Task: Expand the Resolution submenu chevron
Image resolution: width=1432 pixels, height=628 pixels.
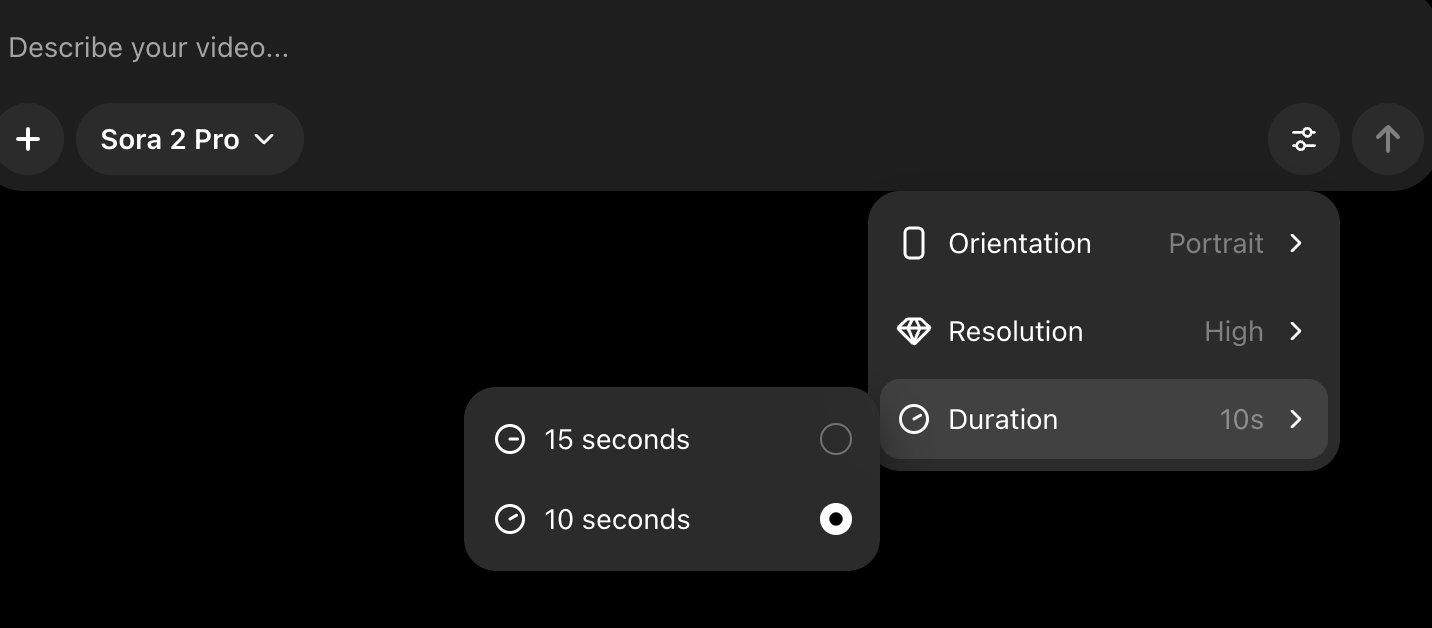Action: [1296, 332]
